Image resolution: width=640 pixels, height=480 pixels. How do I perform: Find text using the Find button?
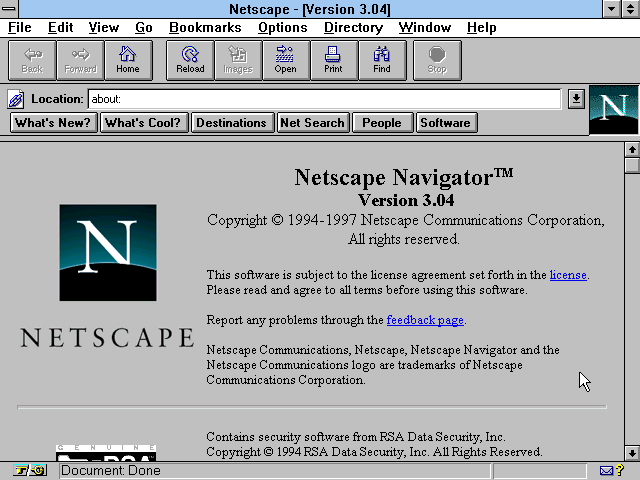pyautogui.click(x=382, y=60)
